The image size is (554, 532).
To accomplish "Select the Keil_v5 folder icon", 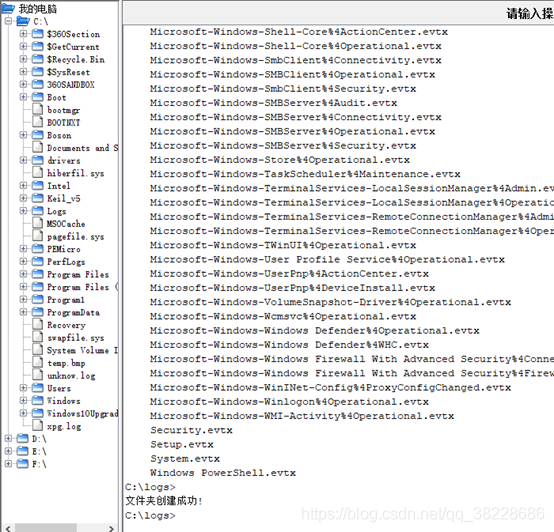I will (x=38, y=198).
